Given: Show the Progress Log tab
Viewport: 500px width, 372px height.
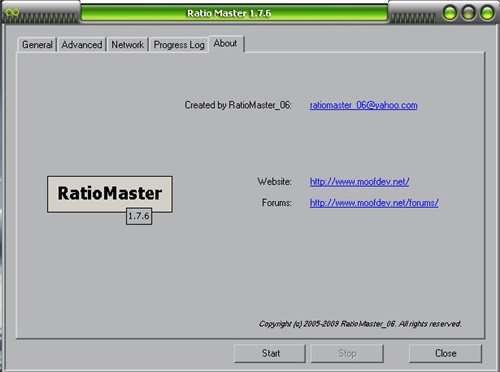Looking at the screenshot, I should tap(179, 45).
